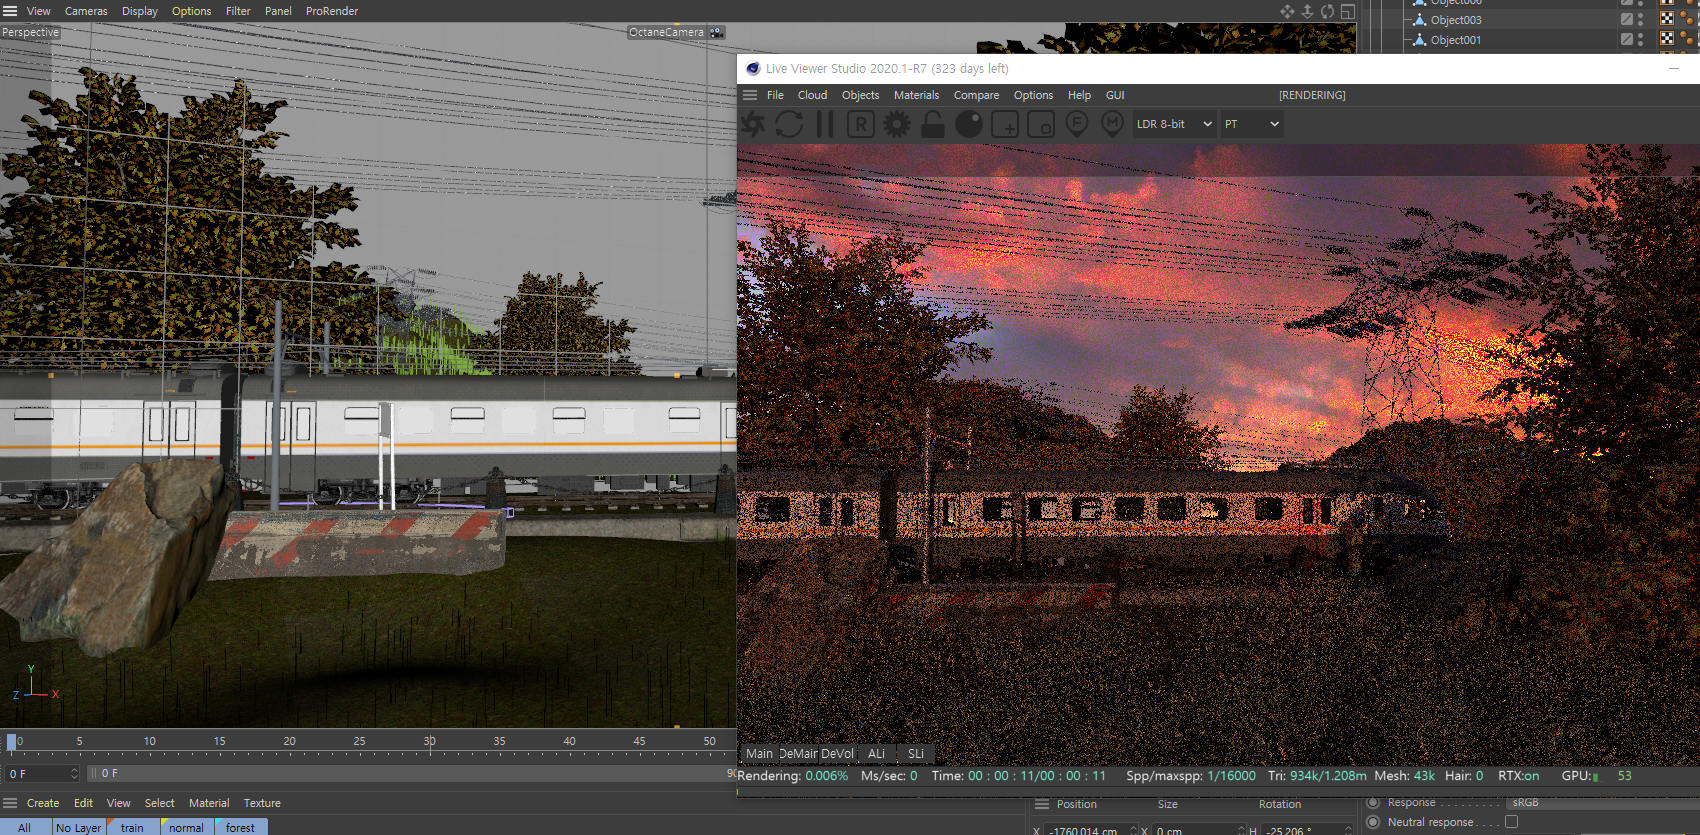Open the LDR 8-bit dropdown
This screenshot has height=835, width=1700.
pos(1175,124)
